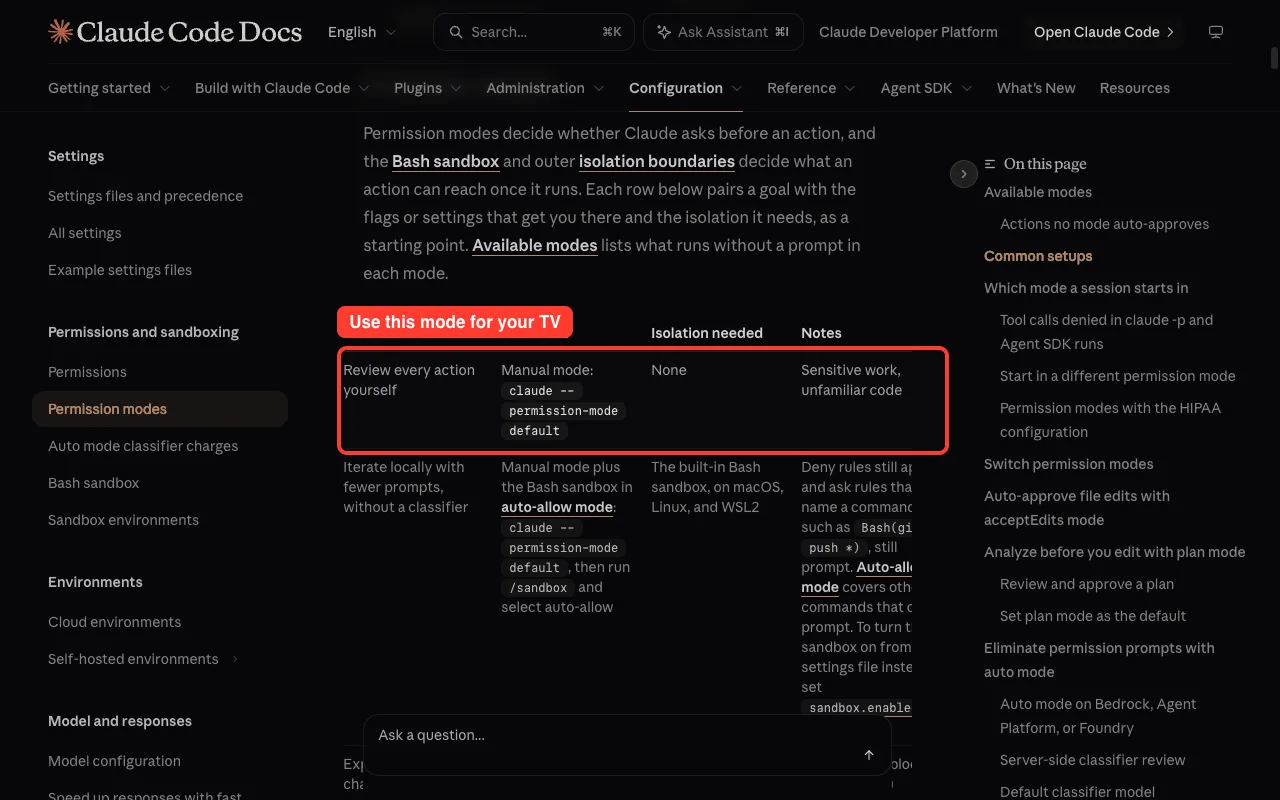The image size is (1280, 800).
Task: Open Auto mode classifier charges page
Action: pos(143,446)
